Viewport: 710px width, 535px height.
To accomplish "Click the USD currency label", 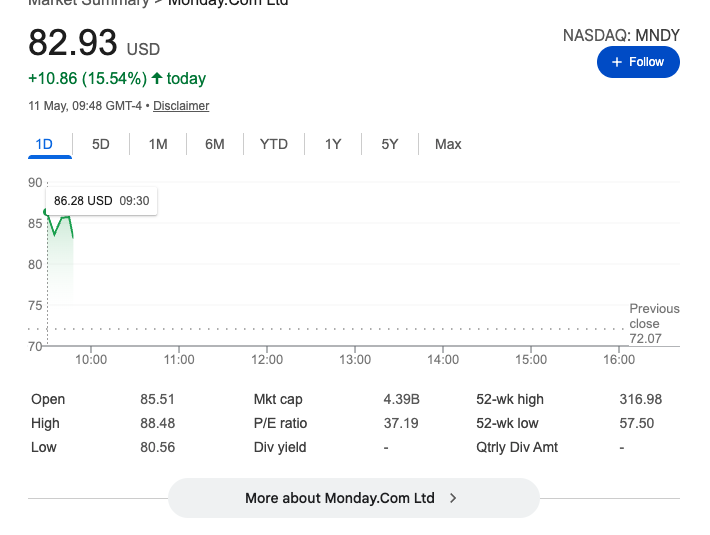I will (143, 49).
